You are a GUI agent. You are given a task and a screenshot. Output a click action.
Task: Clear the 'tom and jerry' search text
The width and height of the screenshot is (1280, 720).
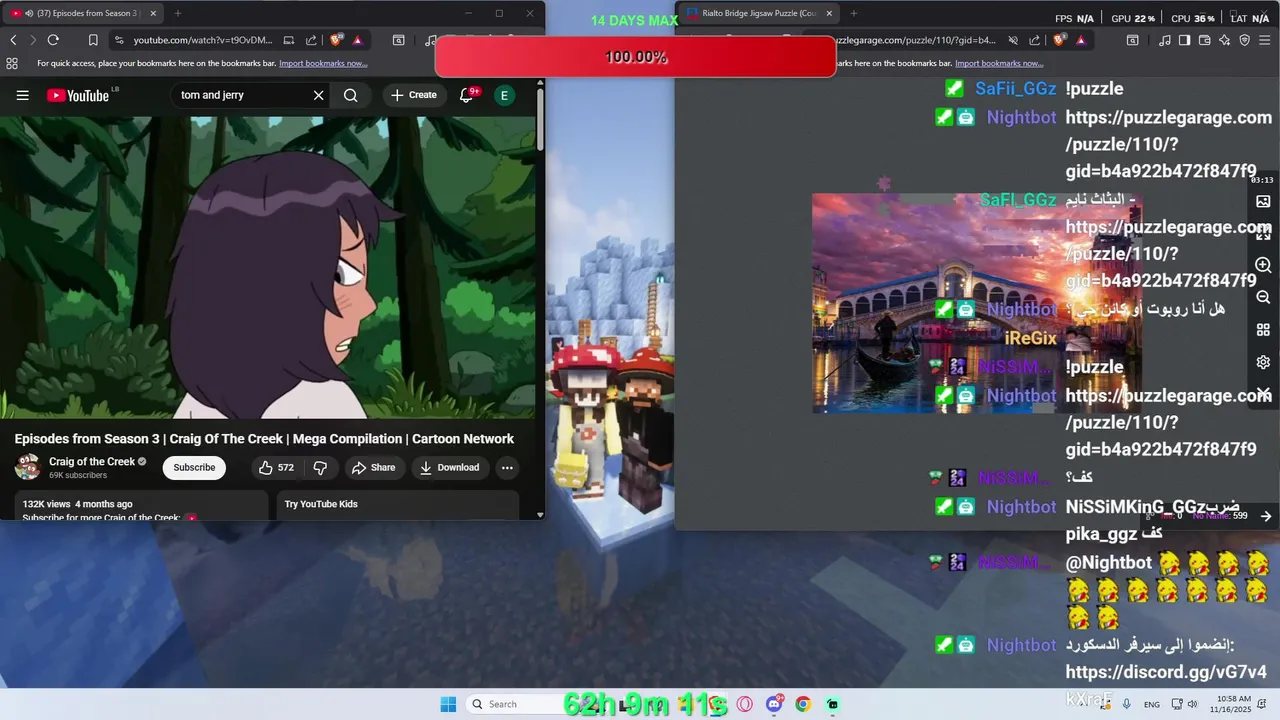318,95
